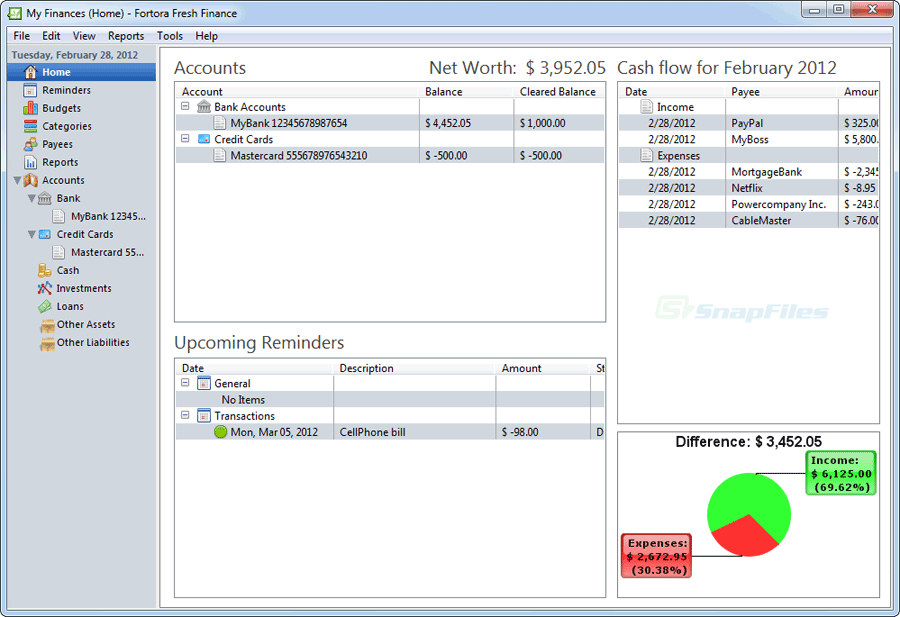Open the View menu

(x=84, y=36)
